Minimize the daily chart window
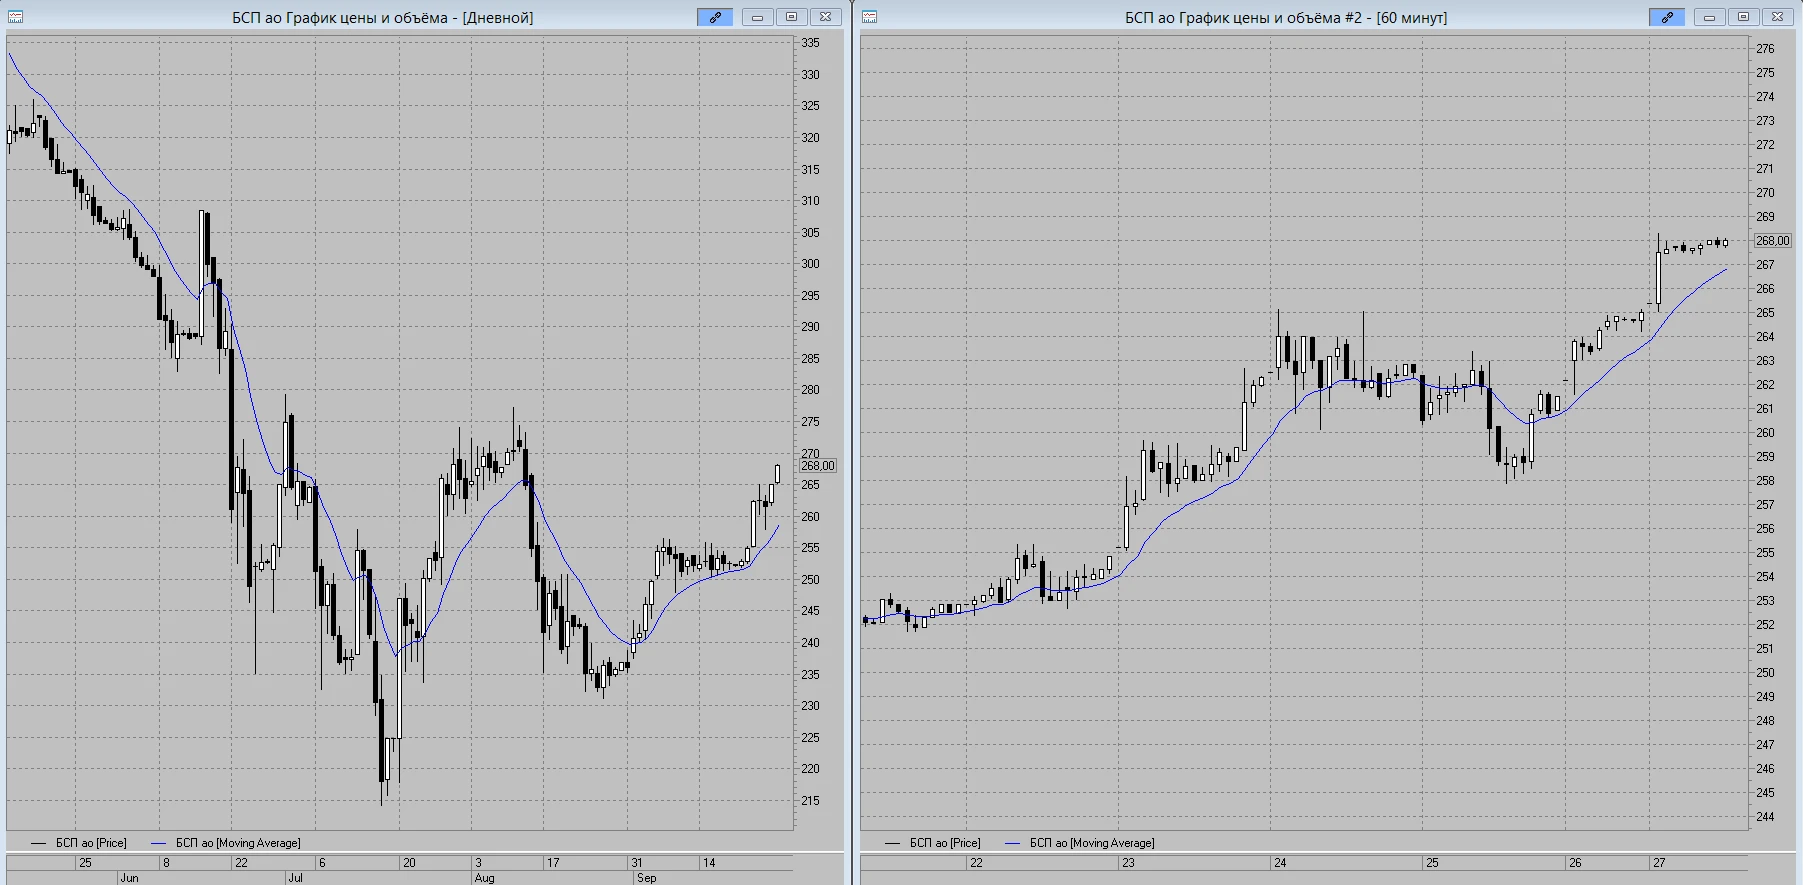Image resolution: width=1803 pixels, height=885 pixels. point(758,17)
